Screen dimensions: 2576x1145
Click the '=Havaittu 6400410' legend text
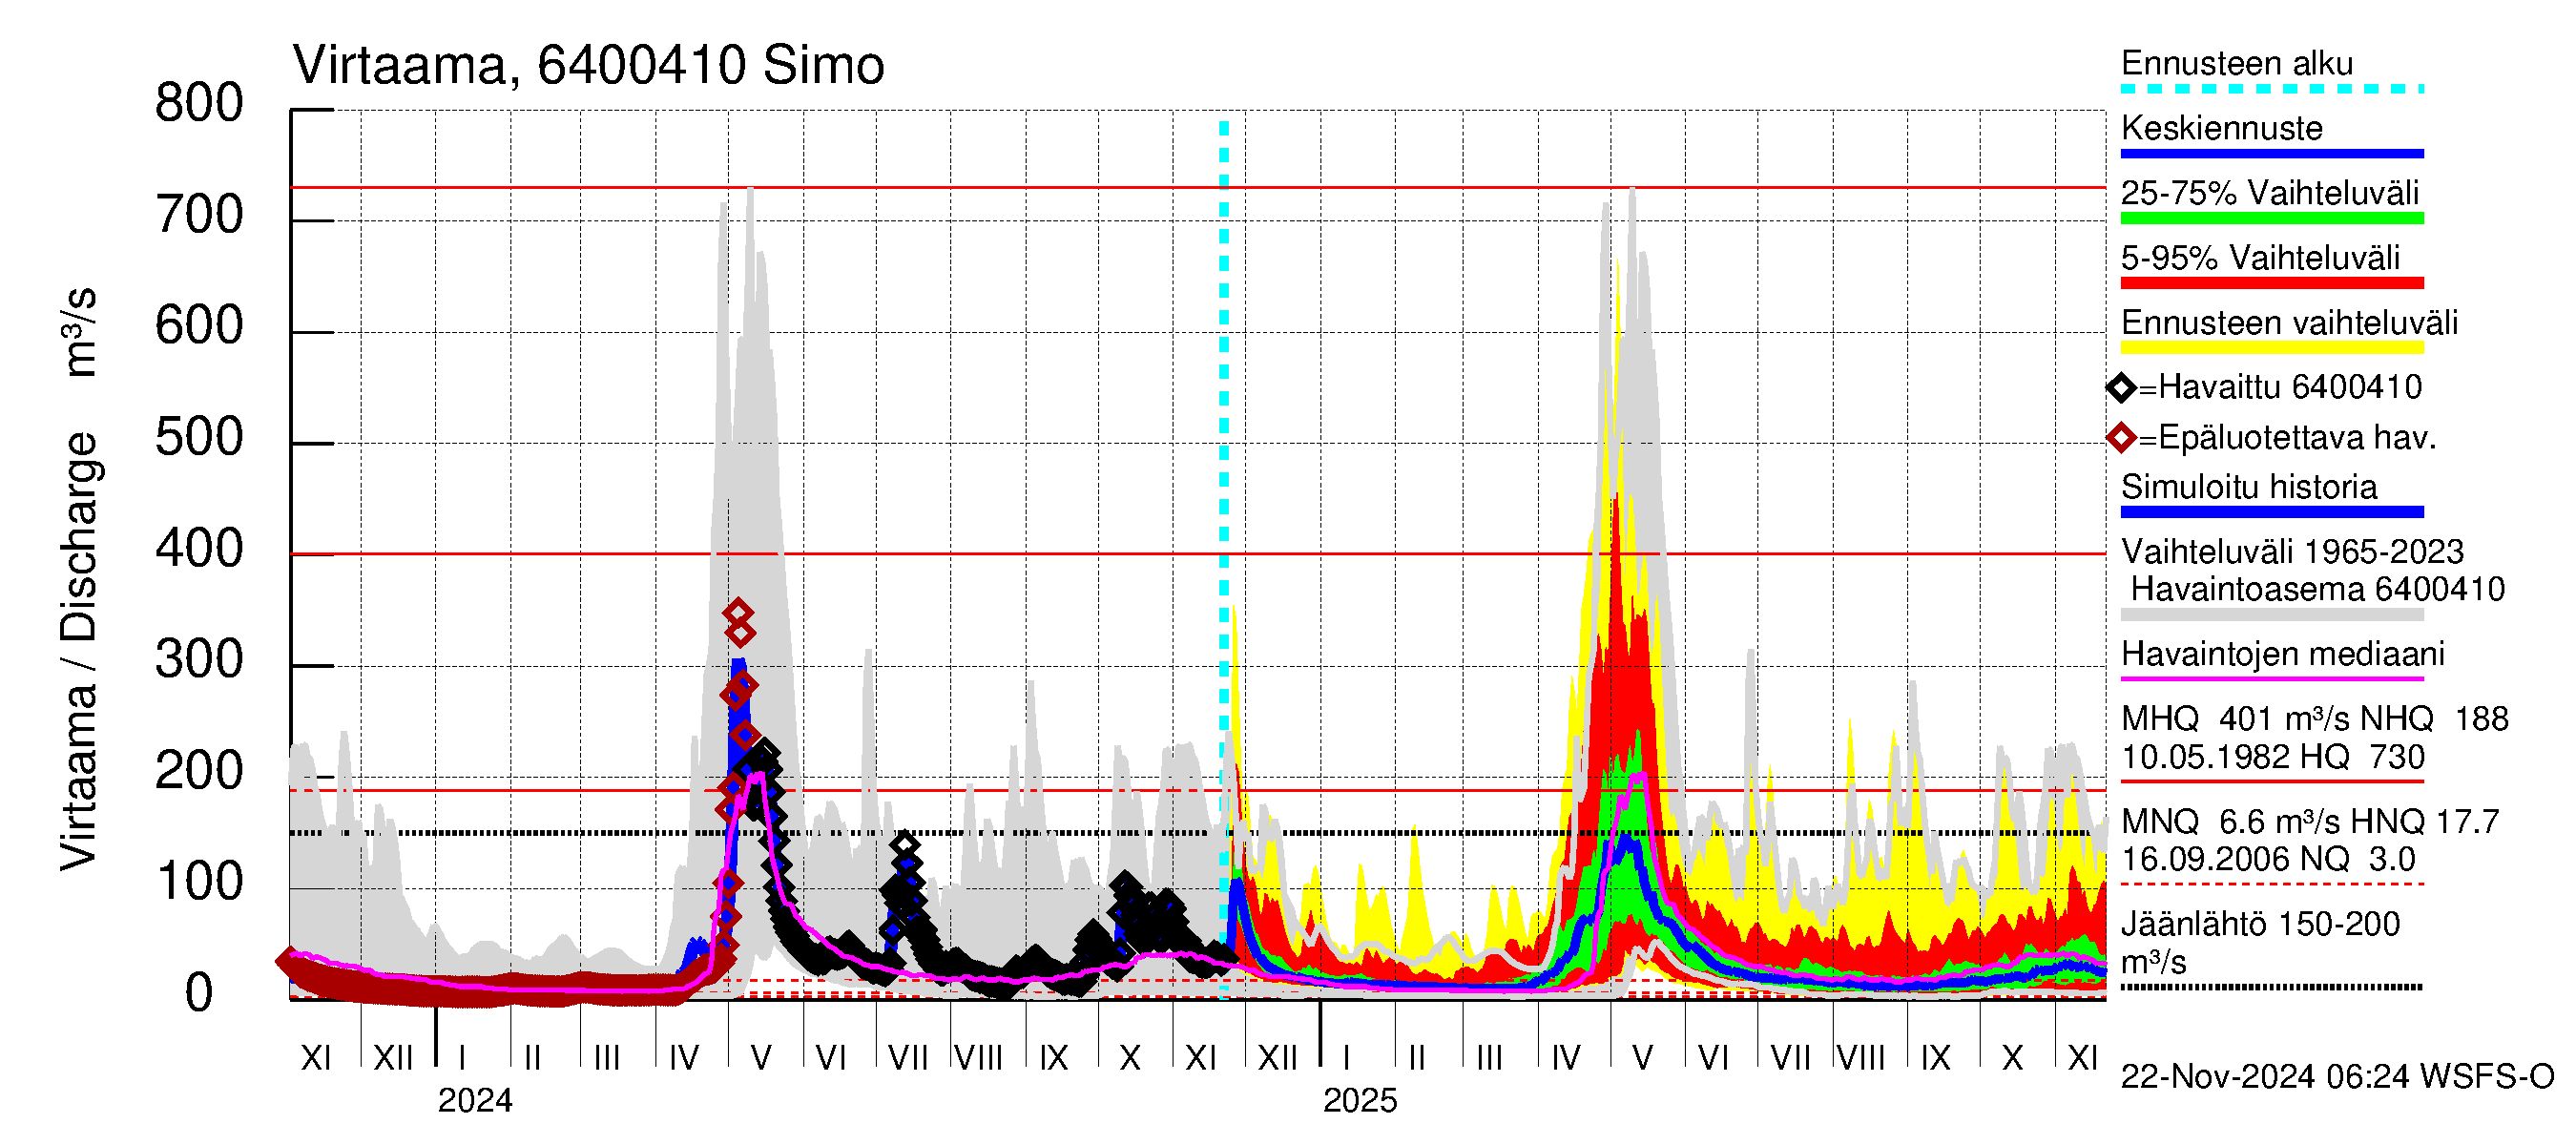click(x=2280, y=387)
